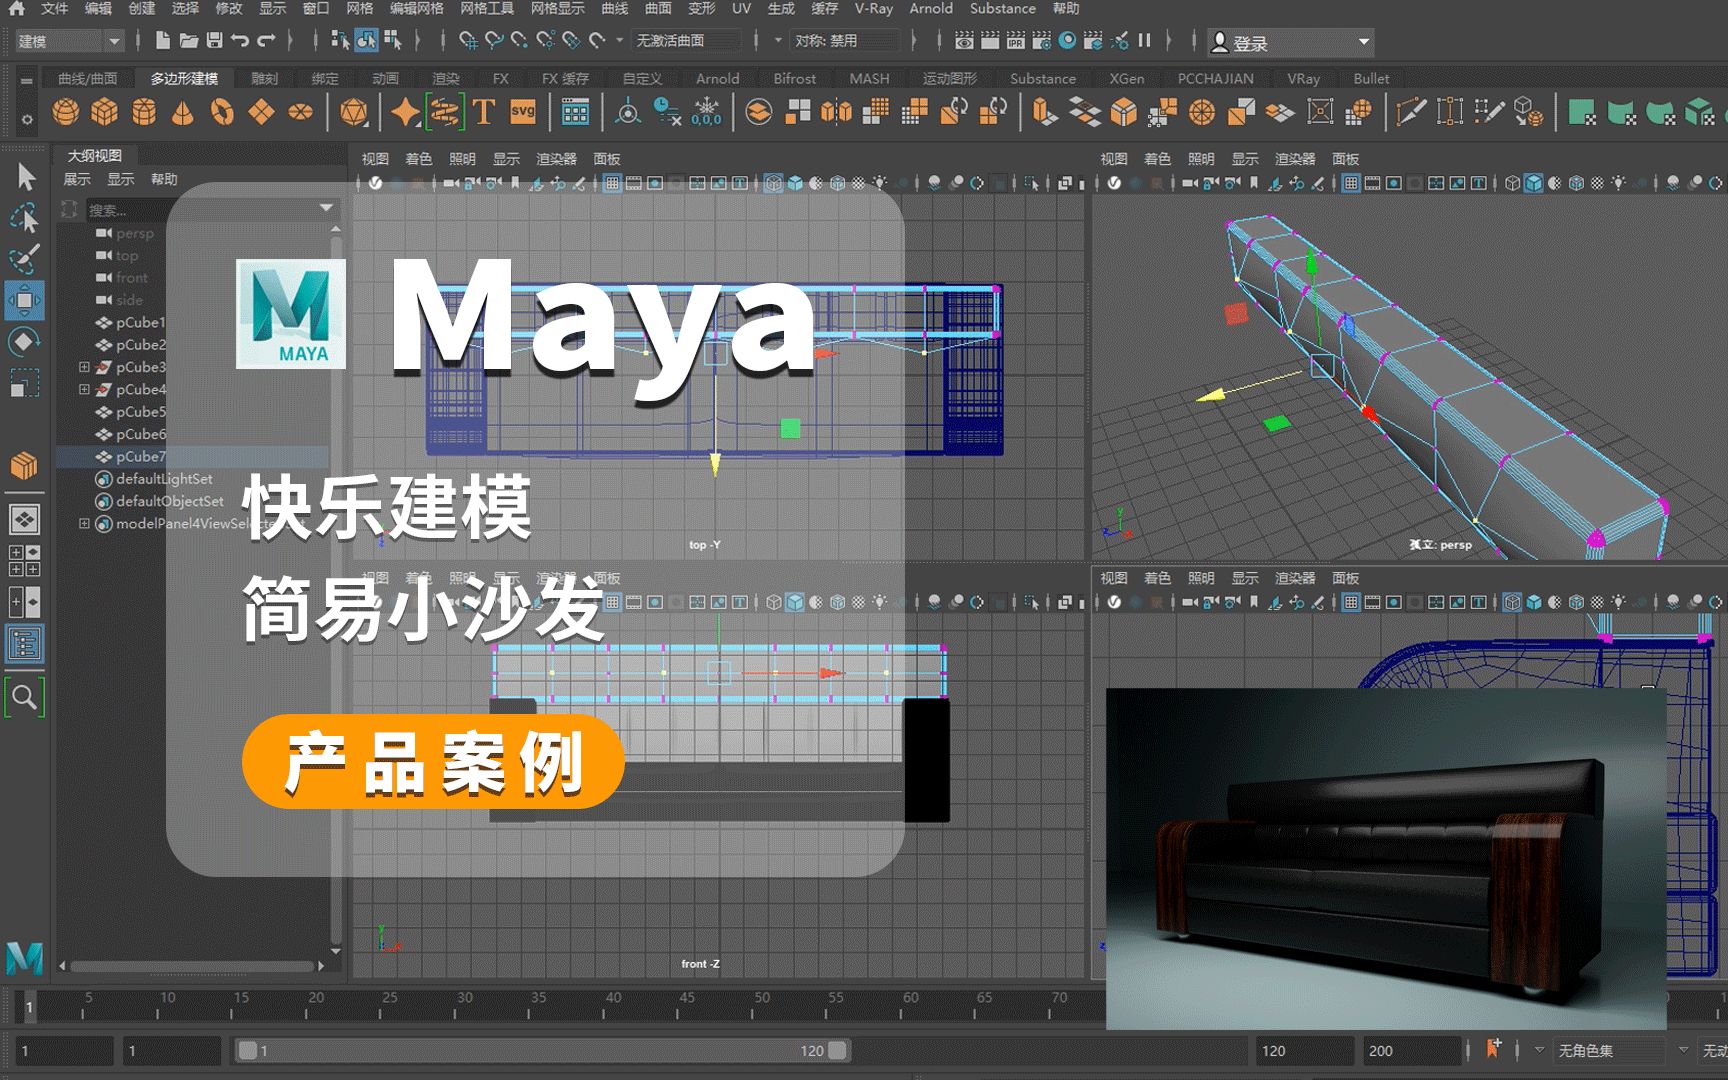Screen dimensions: 1728x1080
Task: Open the 建模 menu set dropdown
Action: [x=69, y=41]
